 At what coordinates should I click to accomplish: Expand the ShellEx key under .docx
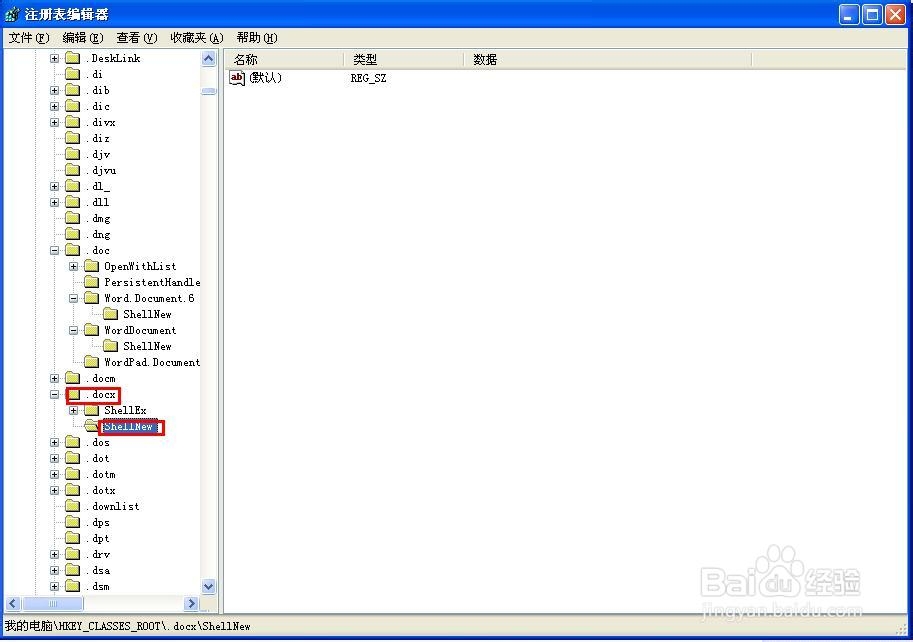click(x=72, y=411)
